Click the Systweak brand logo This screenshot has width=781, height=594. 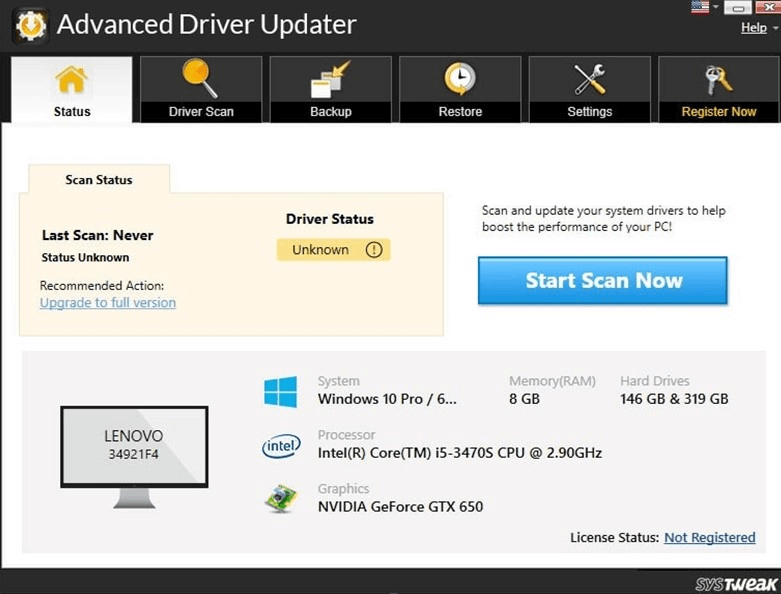(722, 583)
